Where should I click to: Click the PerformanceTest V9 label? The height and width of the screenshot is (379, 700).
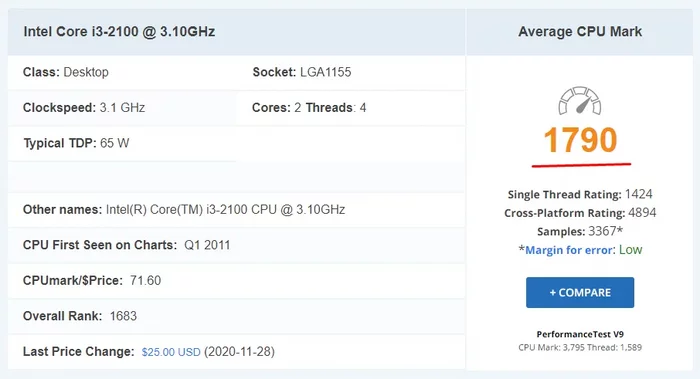(x=580, y=334)
